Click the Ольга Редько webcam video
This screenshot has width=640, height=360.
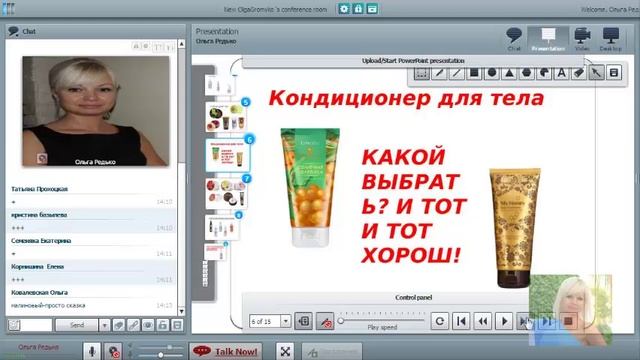point(96,111)
